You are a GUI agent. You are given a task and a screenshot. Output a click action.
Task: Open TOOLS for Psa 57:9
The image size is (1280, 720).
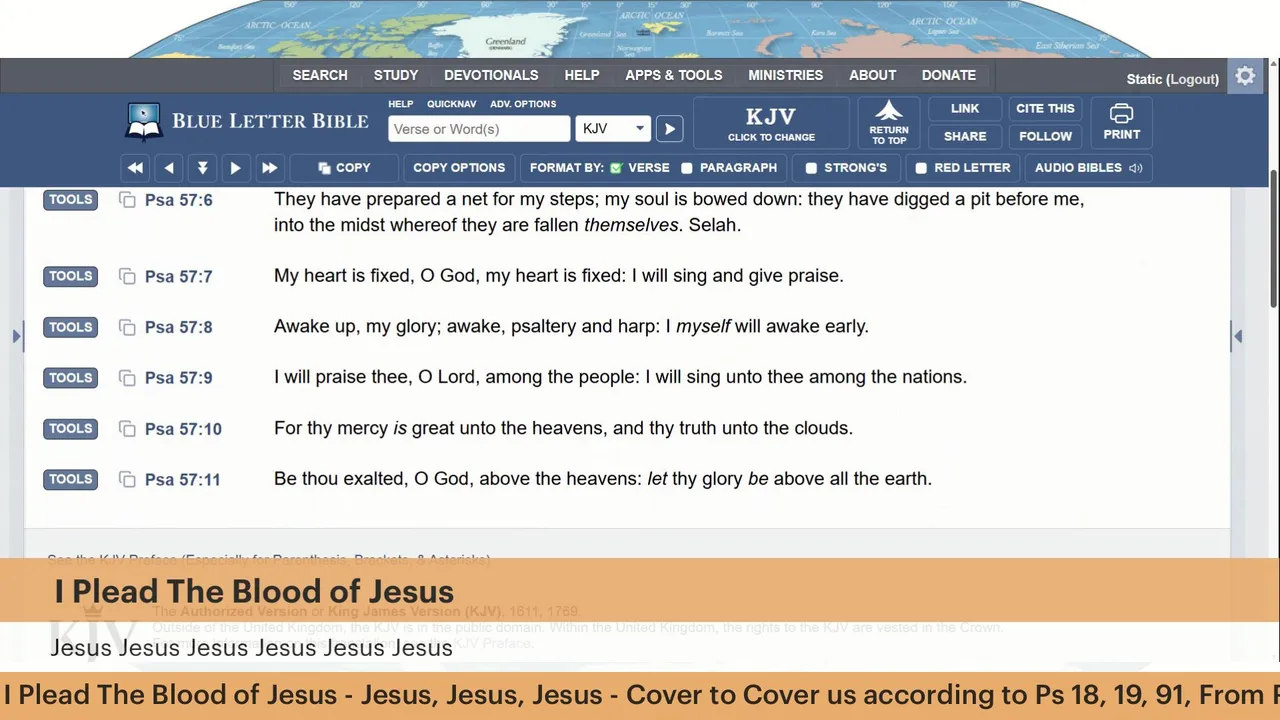(70, 378)
